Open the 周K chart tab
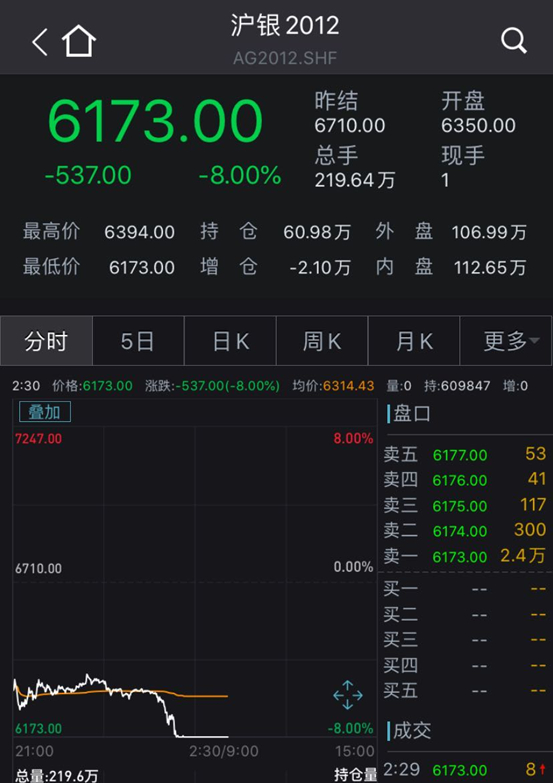 (x=322, y=341)
